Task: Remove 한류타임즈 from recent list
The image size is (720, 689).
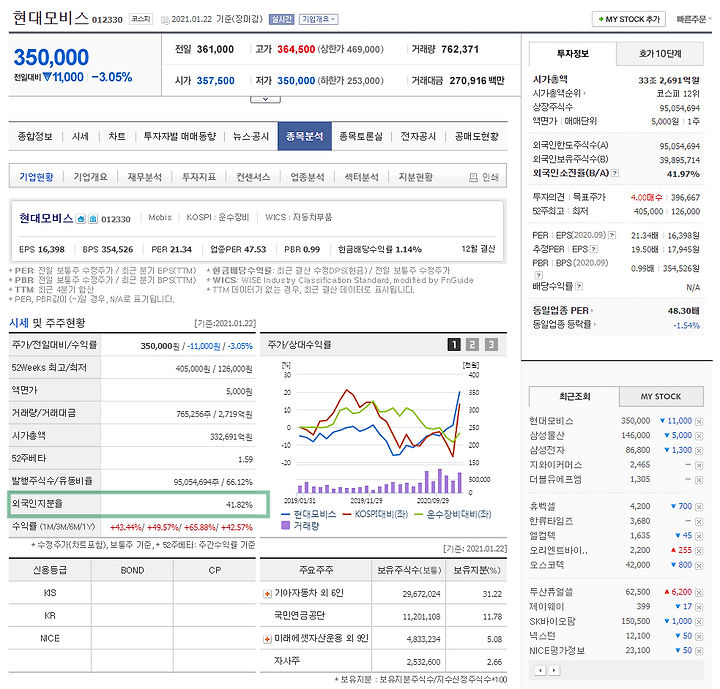Action: pyautogui.click(x=699, y=522)
